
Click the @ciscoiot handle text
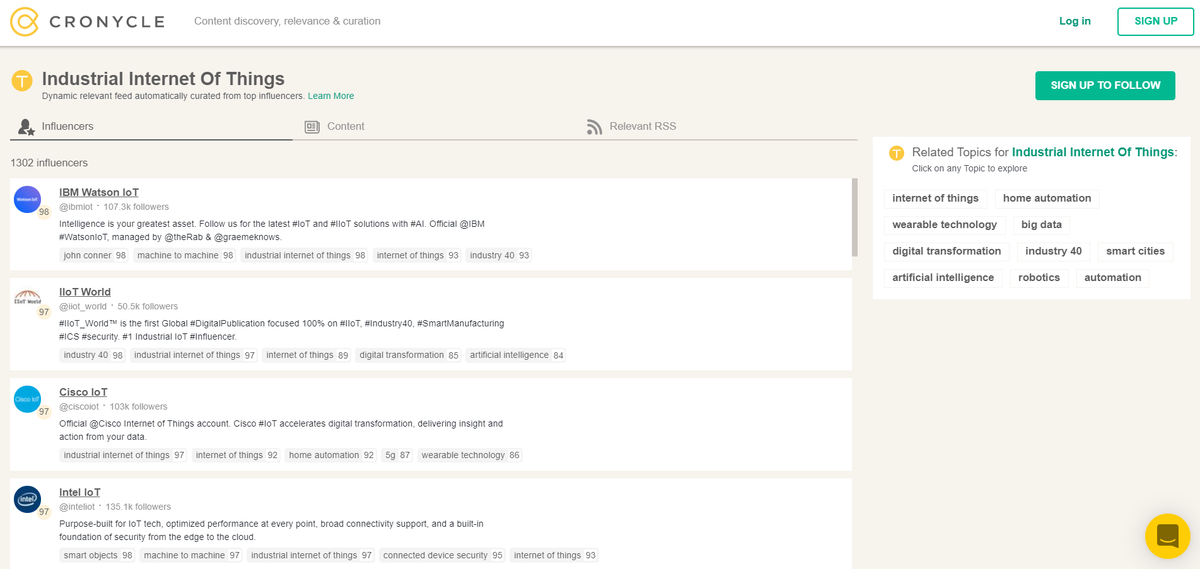80,407
